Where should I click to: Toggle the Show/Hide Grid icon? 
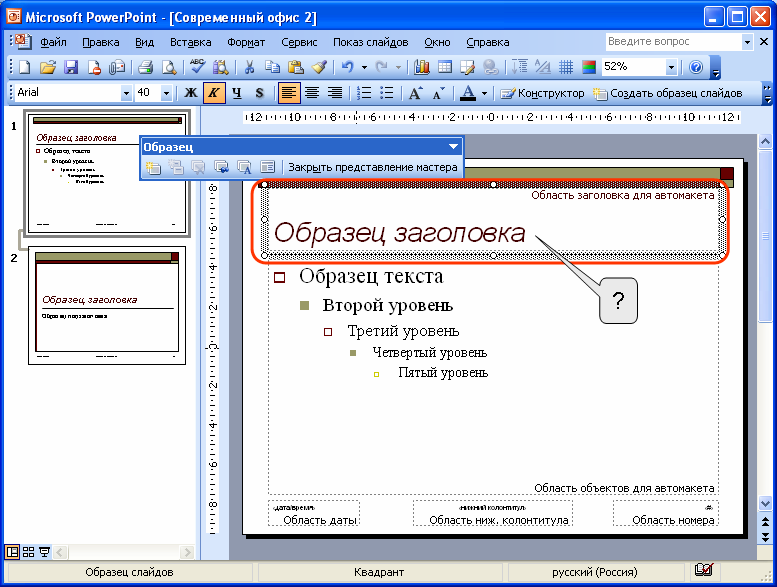click(566, 67)
